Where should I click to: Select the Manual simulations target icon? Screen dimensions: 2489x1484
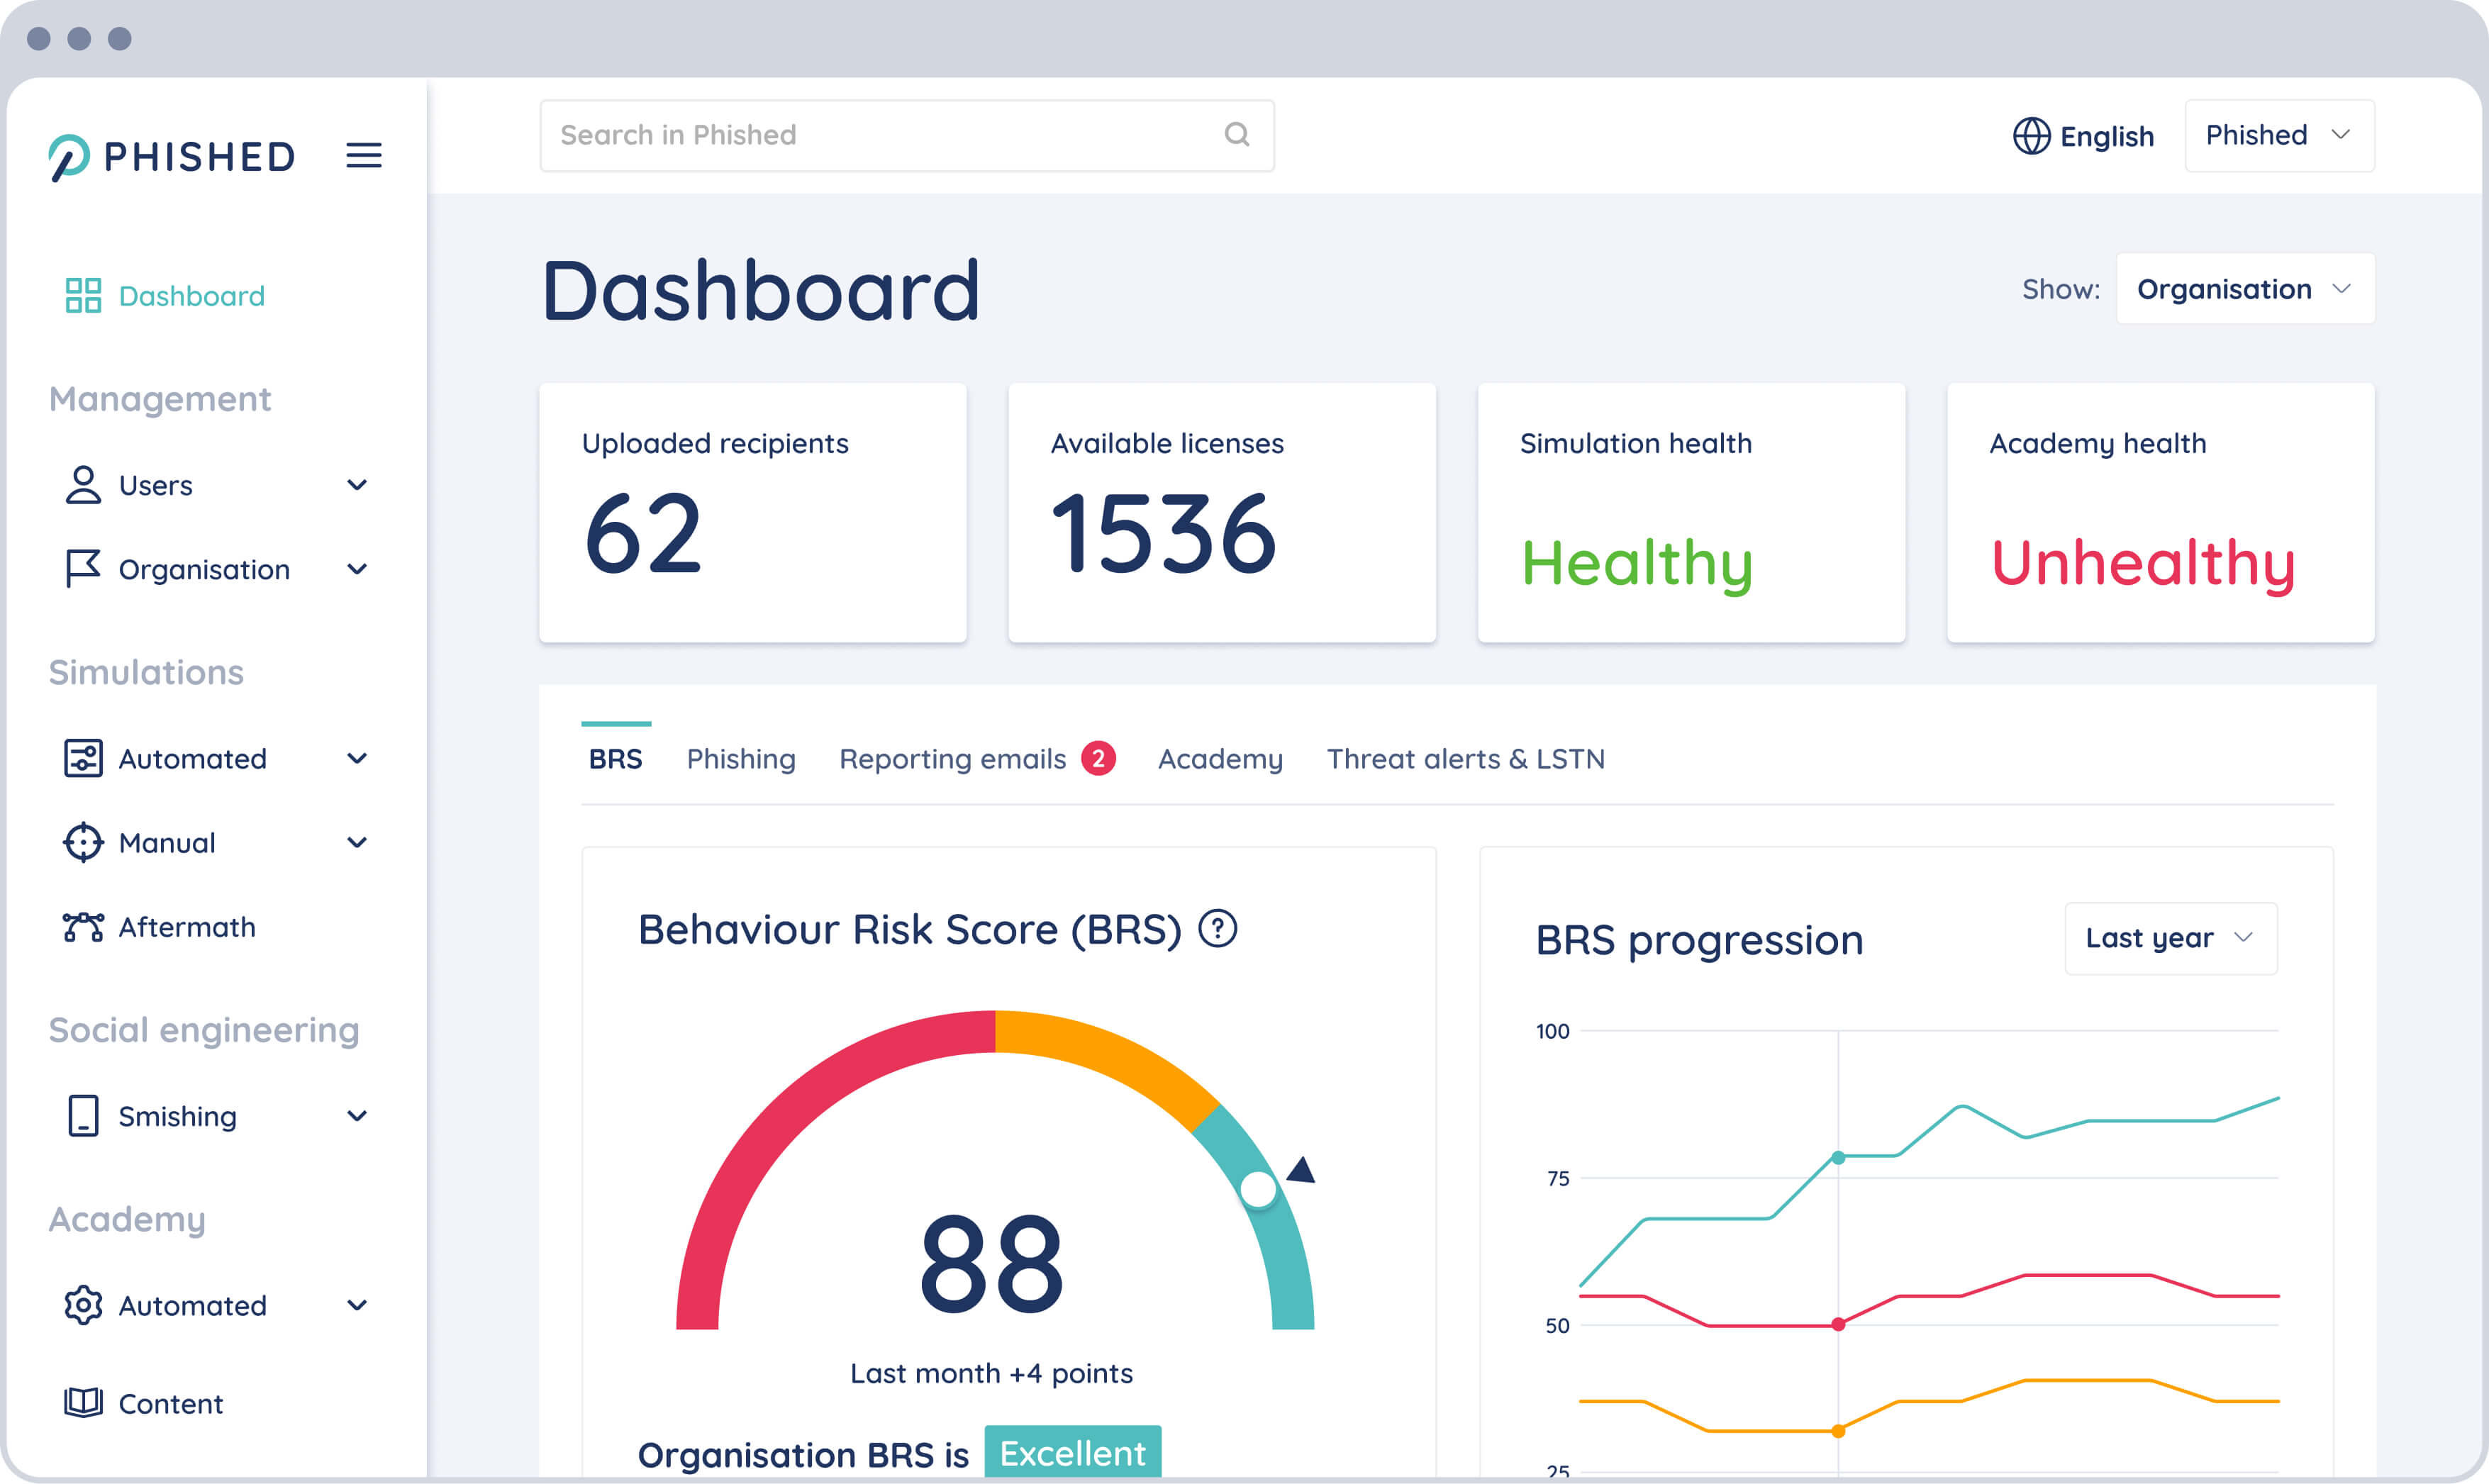[x=84, y=842]
